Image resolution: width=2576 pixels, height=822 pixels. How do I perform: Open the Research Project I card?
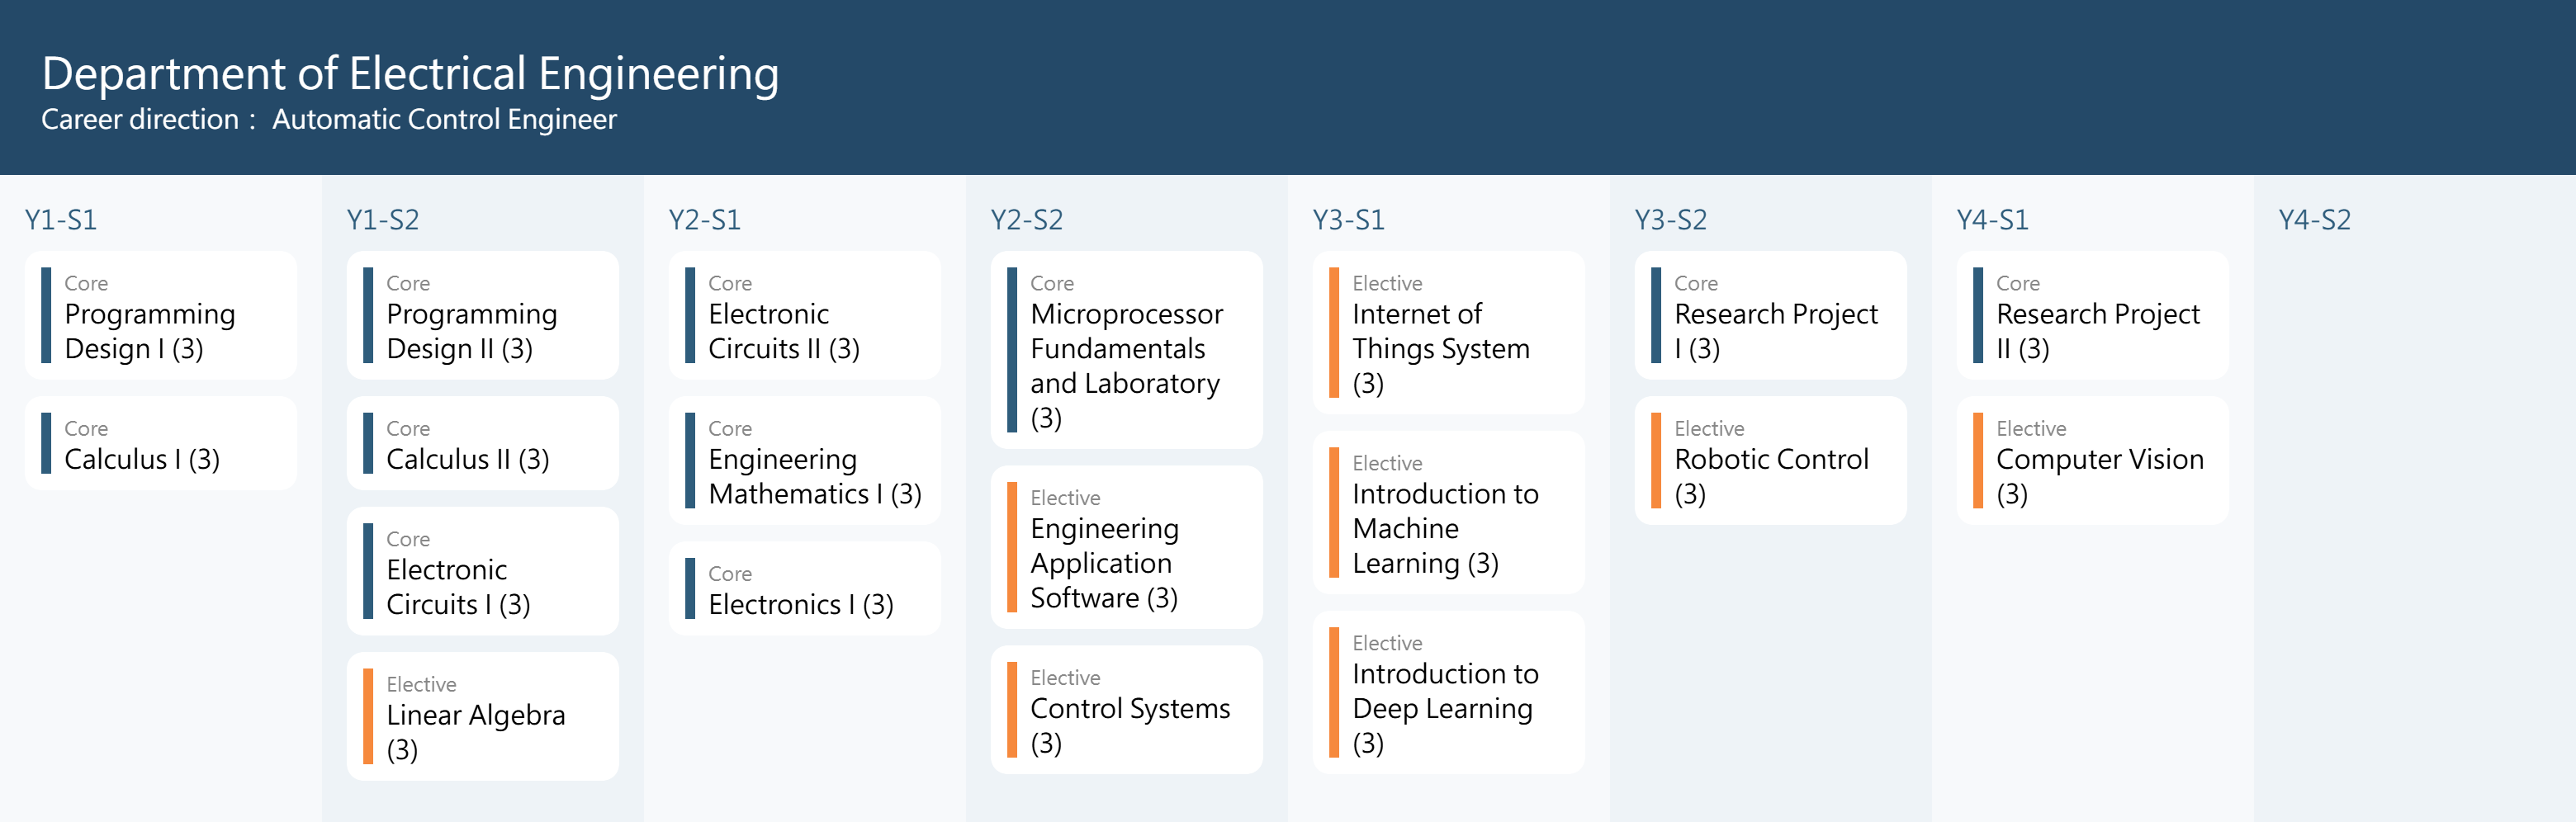1770,315
